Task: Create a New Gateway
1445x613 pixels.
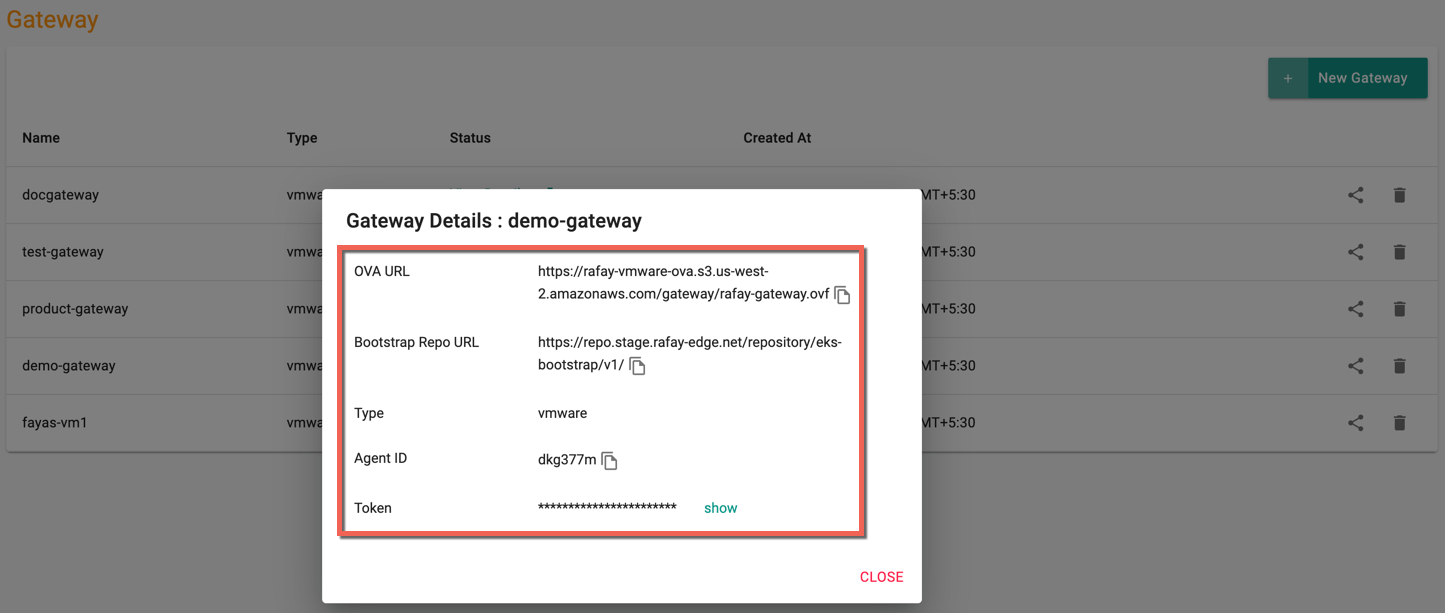Action: (x=1347, y=78)
